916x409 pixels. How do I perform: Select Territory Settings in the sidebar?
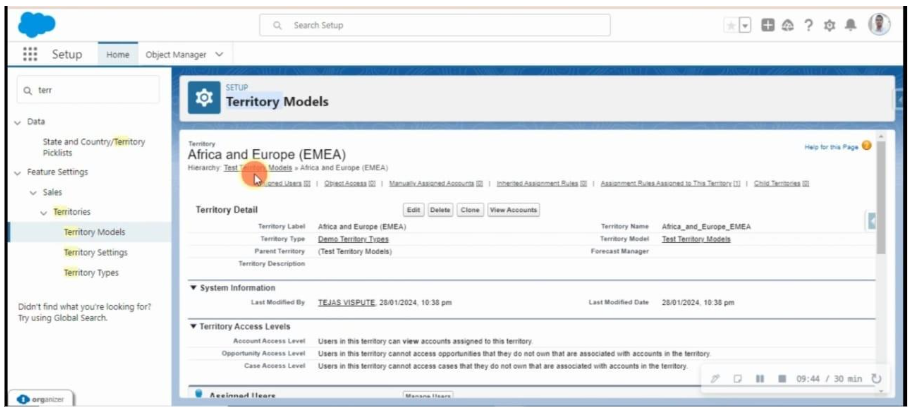click(95, 252)
